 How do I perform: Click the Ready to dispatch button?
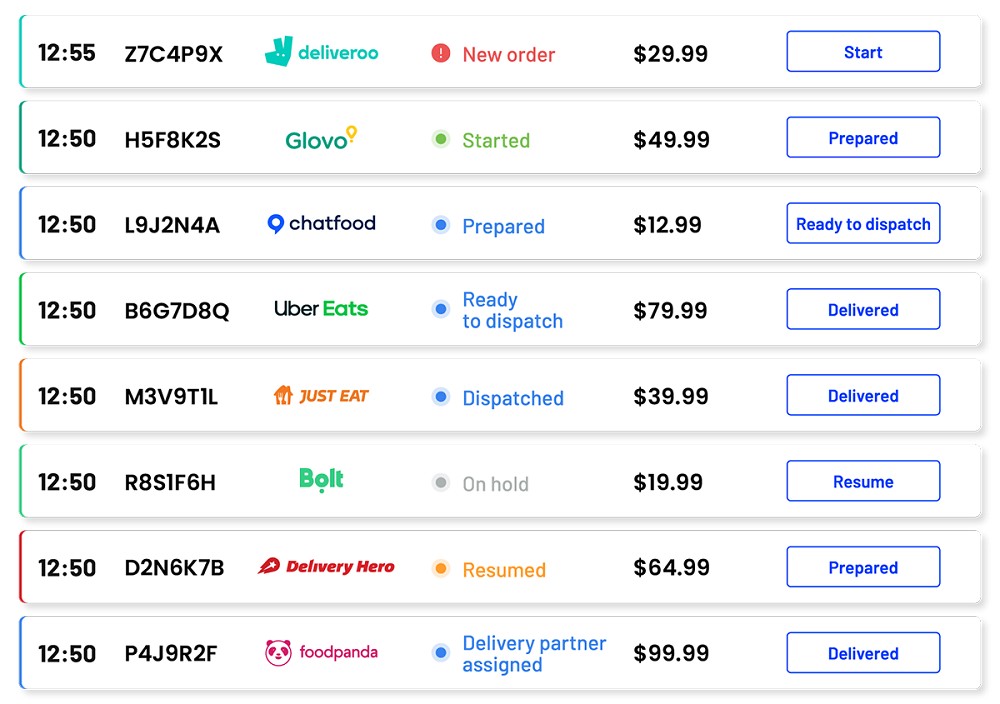point(863,224)
